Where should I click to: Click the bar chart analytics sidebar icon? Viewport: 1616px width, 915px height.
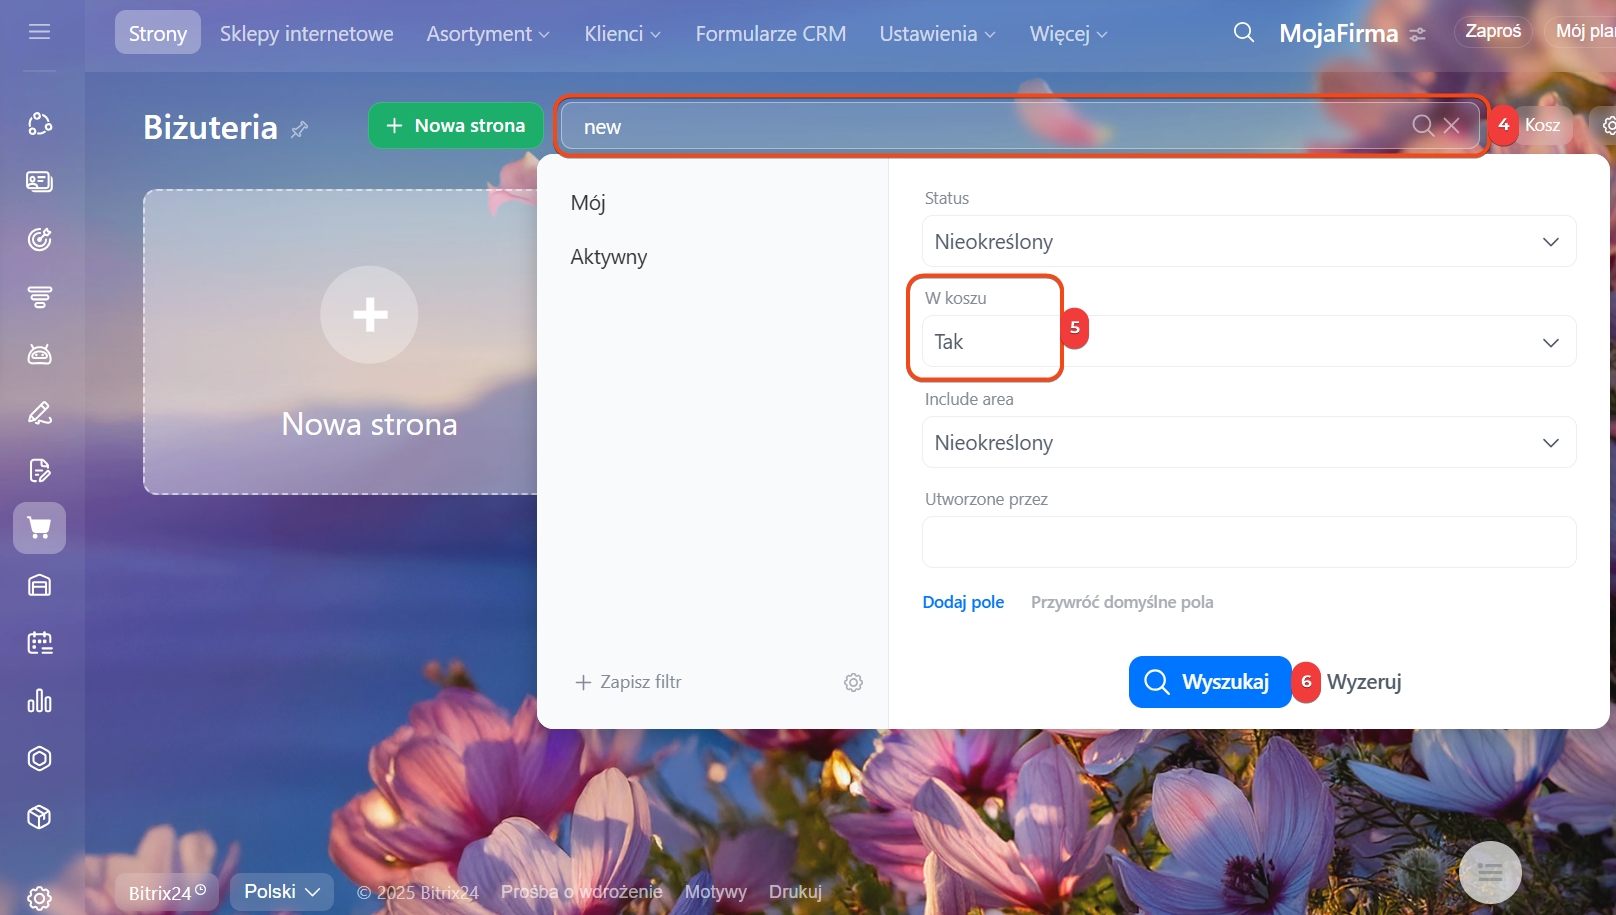tap(39, 701)
